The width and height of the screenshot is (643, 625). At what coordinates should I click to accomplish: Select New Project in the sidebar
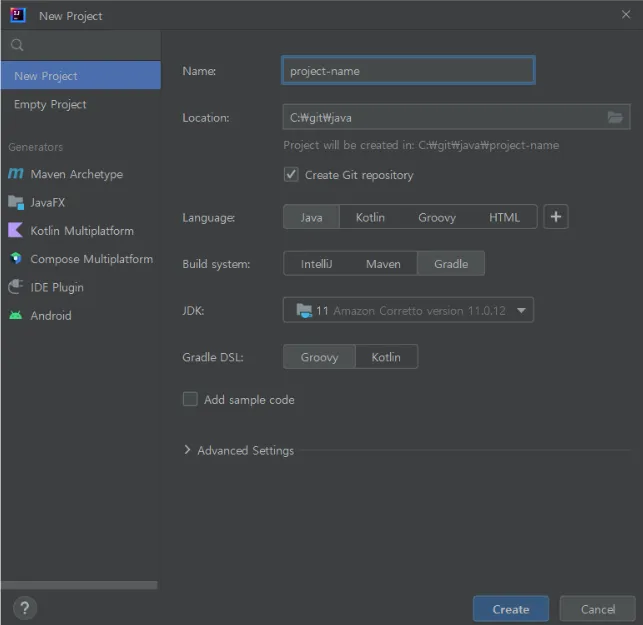coord(81,75)
